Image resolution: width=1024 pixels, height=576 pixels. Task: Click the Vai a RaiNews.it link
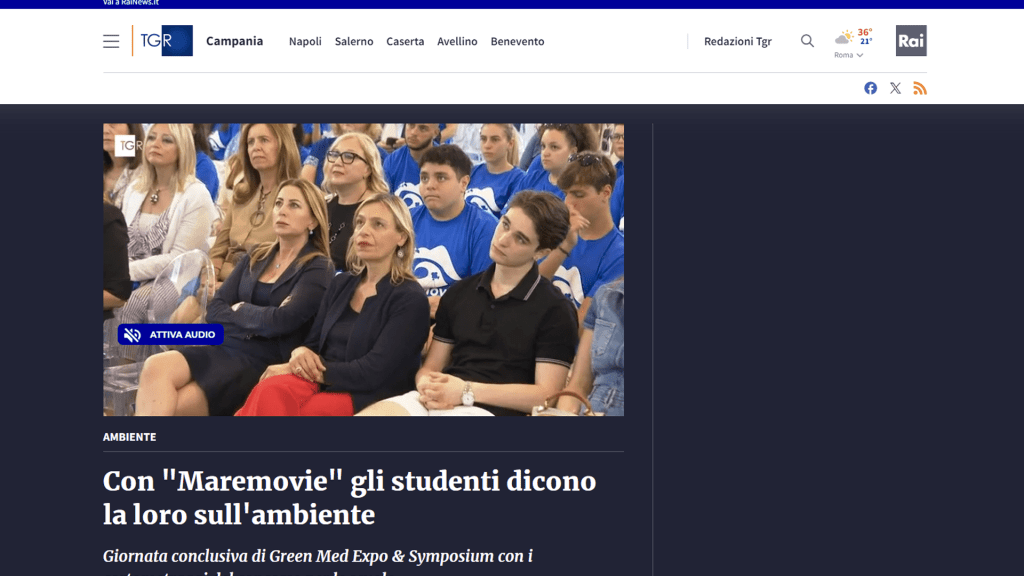pyautogui.click(x=131, y=3)
